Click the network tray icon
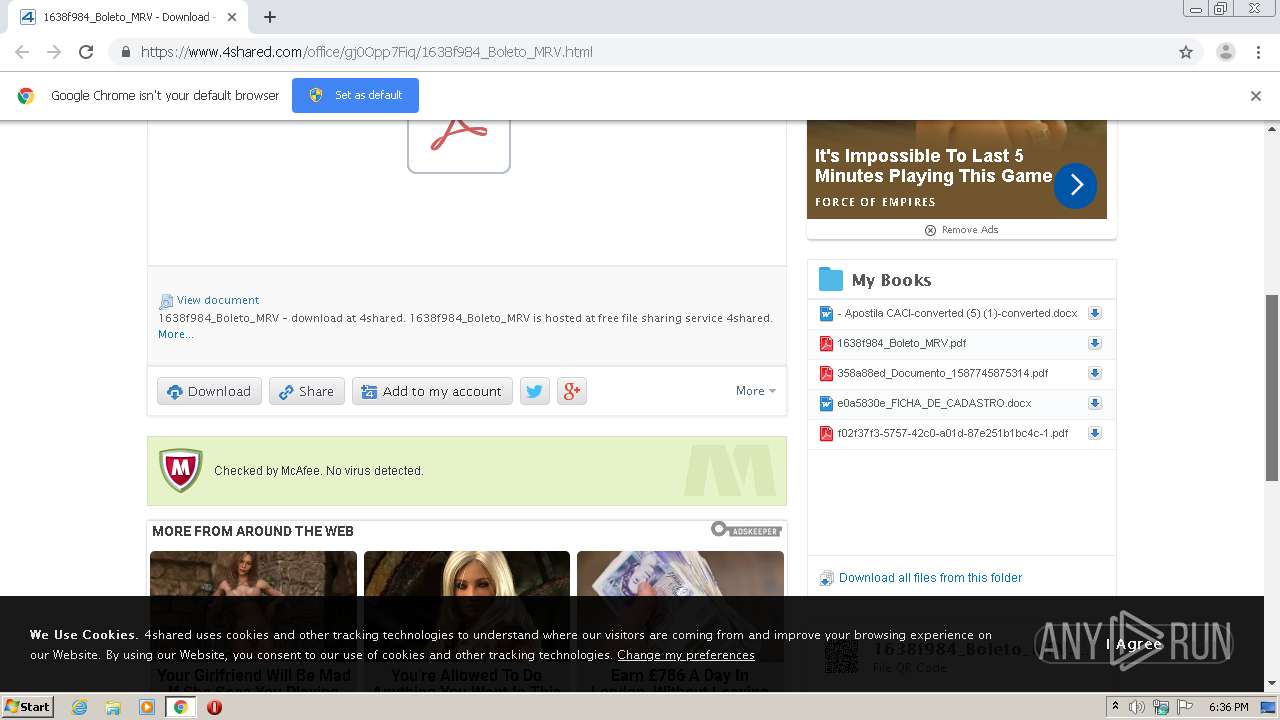This screenshot has width=1280, height=720. [1161, 707]
